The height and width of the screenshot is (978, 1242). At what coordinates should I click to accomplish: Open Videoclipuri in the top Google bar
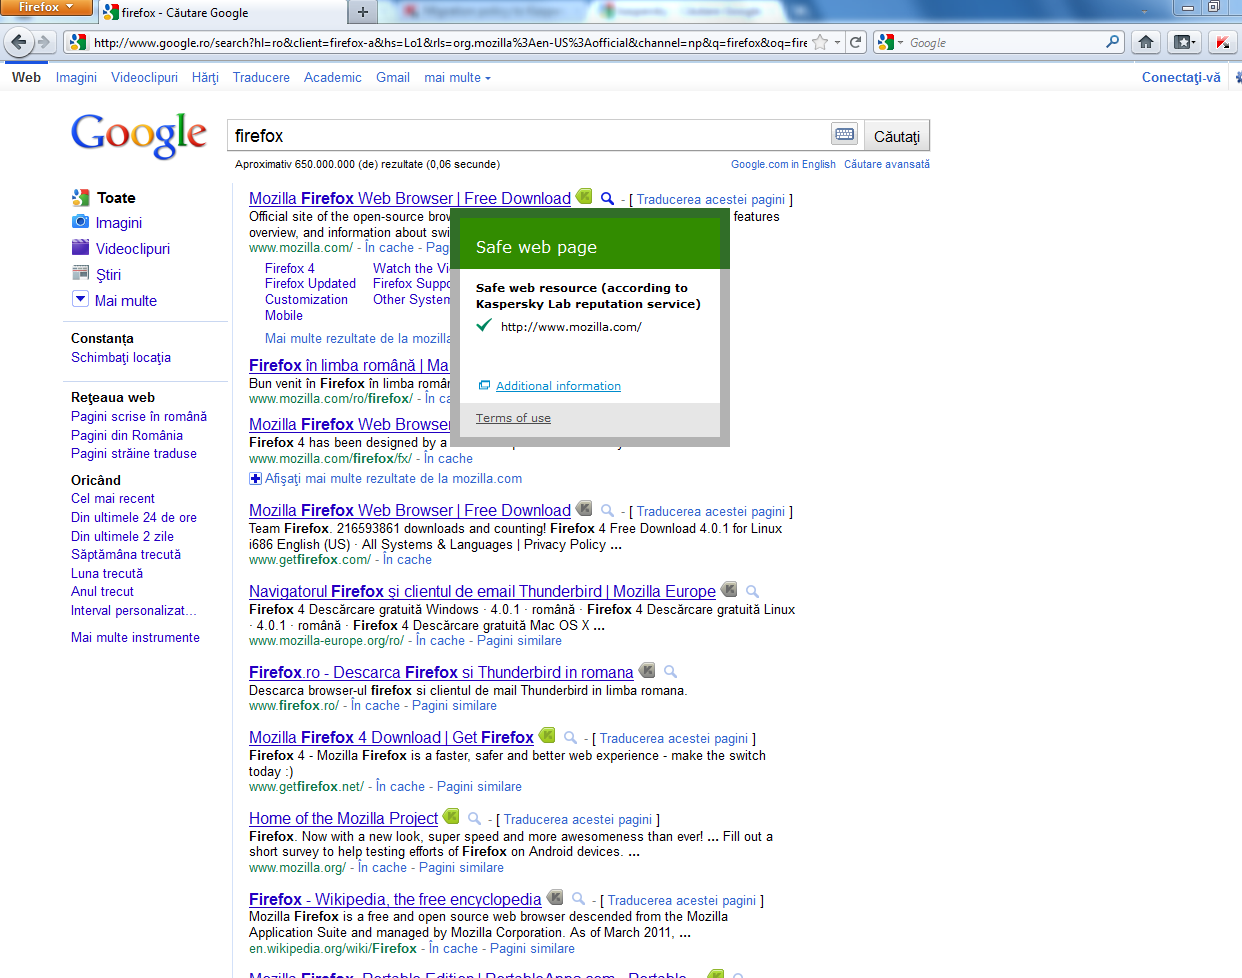click(x=144, y=77)
